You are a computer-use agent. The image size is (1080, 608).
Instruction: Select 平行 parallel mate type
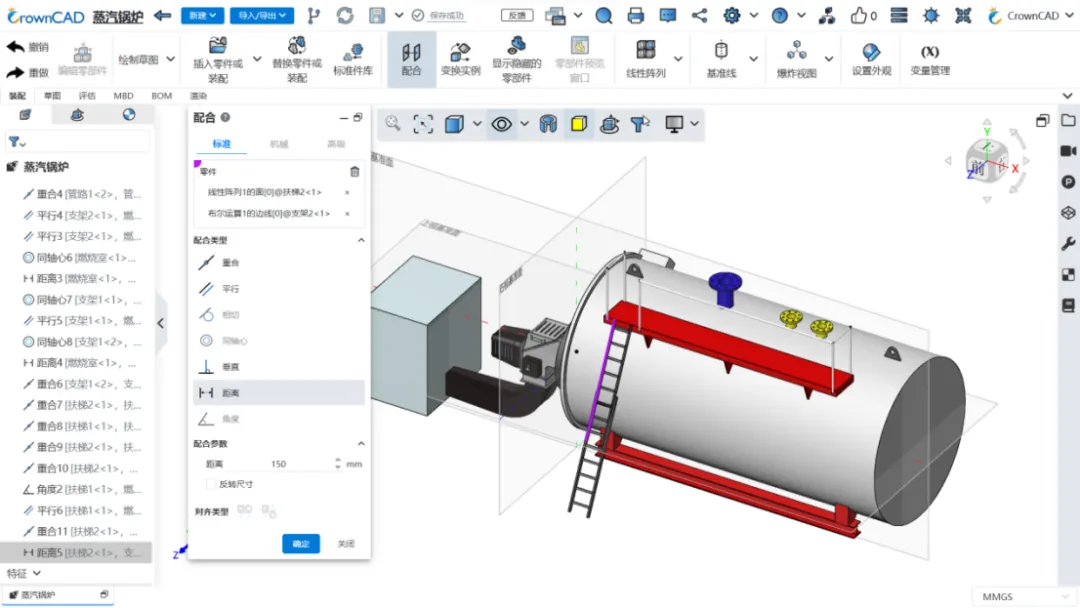[278, 289]
